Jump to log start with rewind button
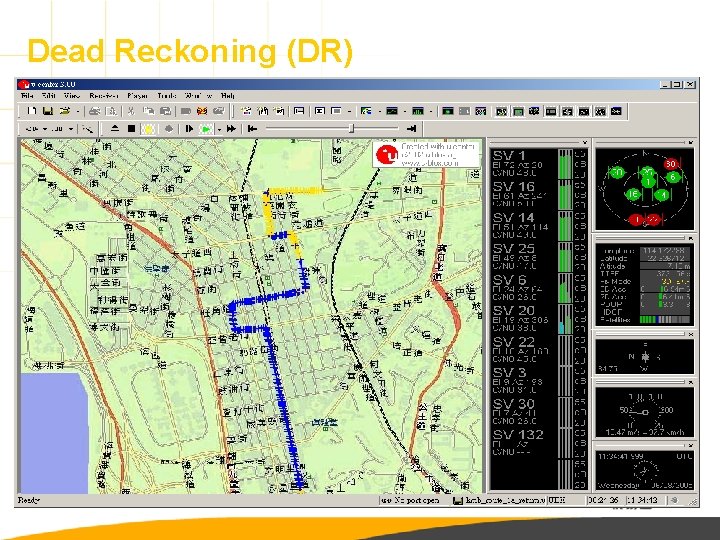Image resolution: width=720 pixels, height=540 pixels. pos(252,129)
